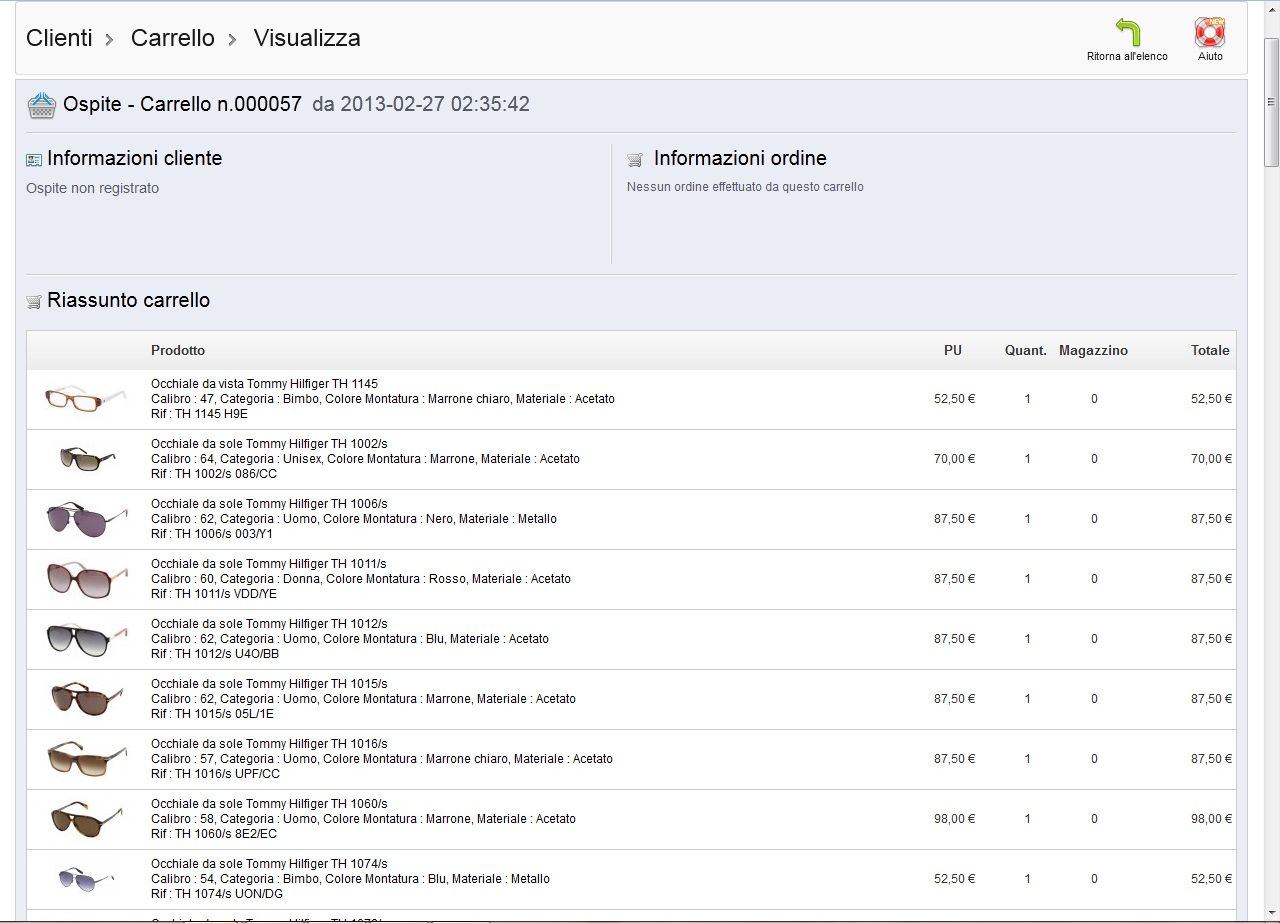
Task: Click the Informazioni cliente card icon
Action: tap(34, 160)
